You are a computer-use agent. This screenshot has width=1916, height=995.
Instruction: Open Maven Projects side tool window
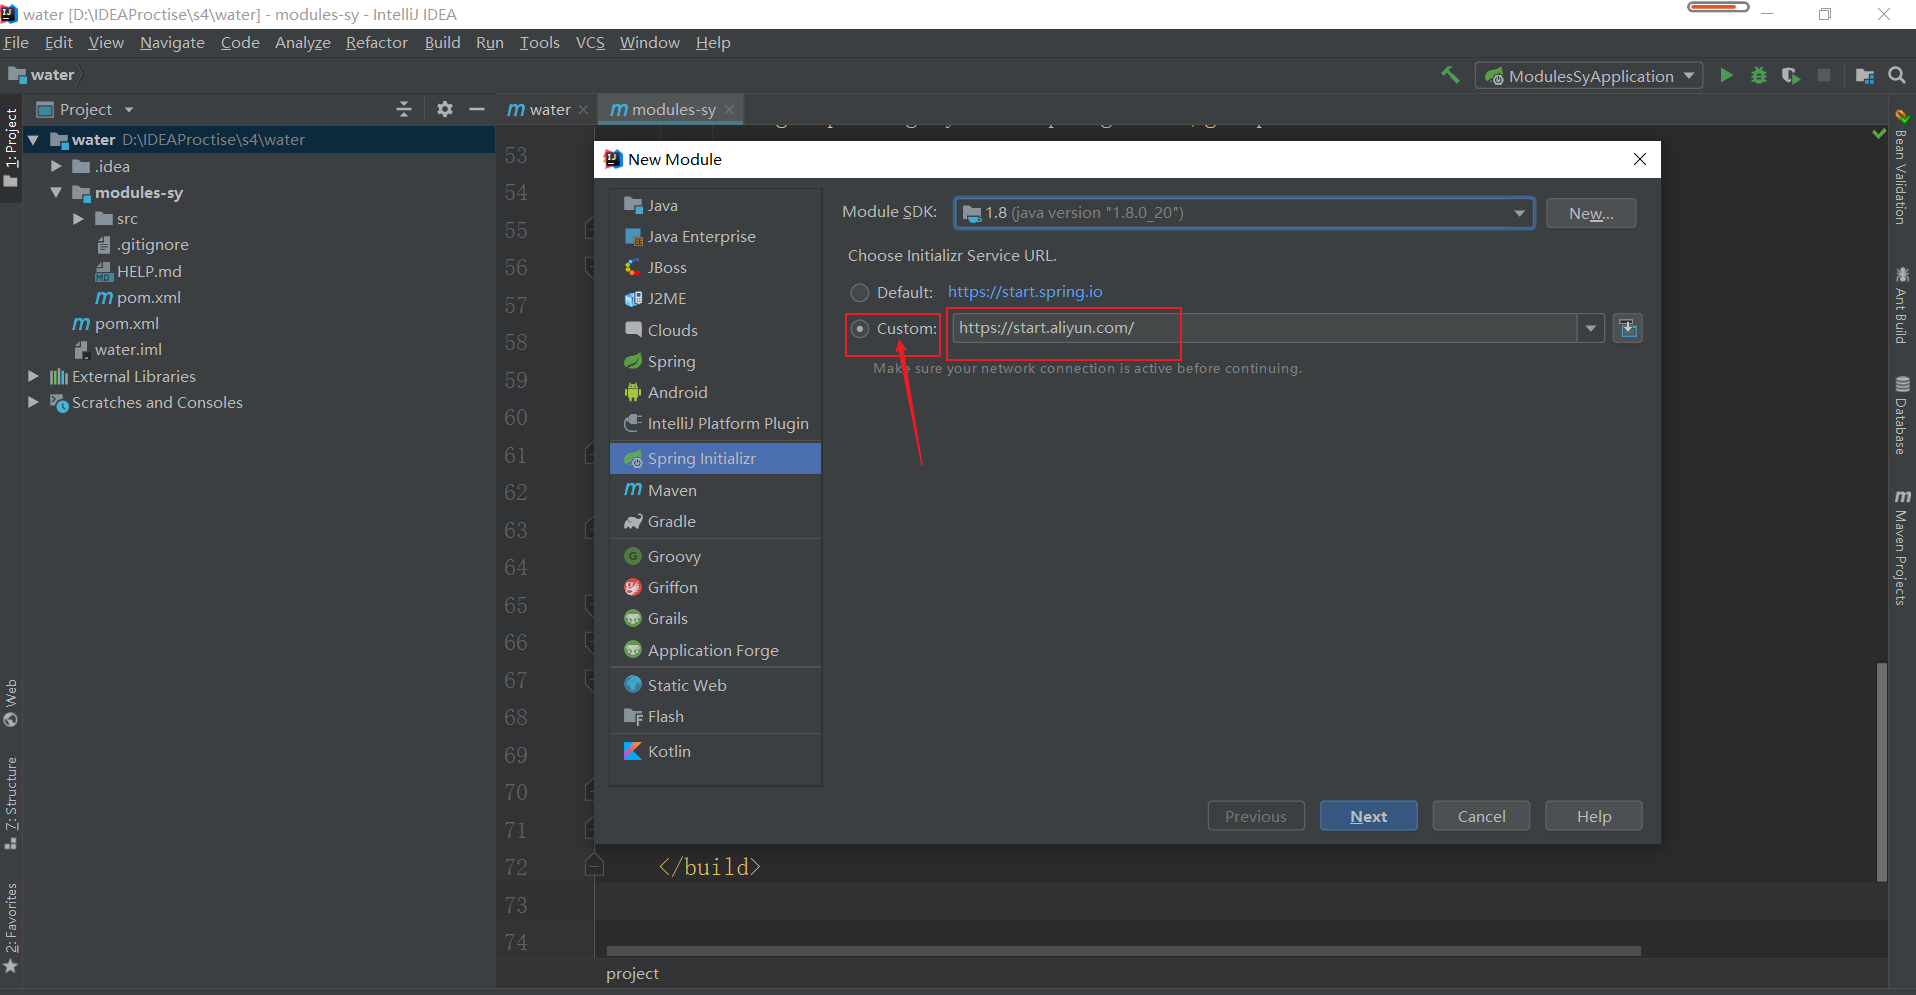[1901, 548]
